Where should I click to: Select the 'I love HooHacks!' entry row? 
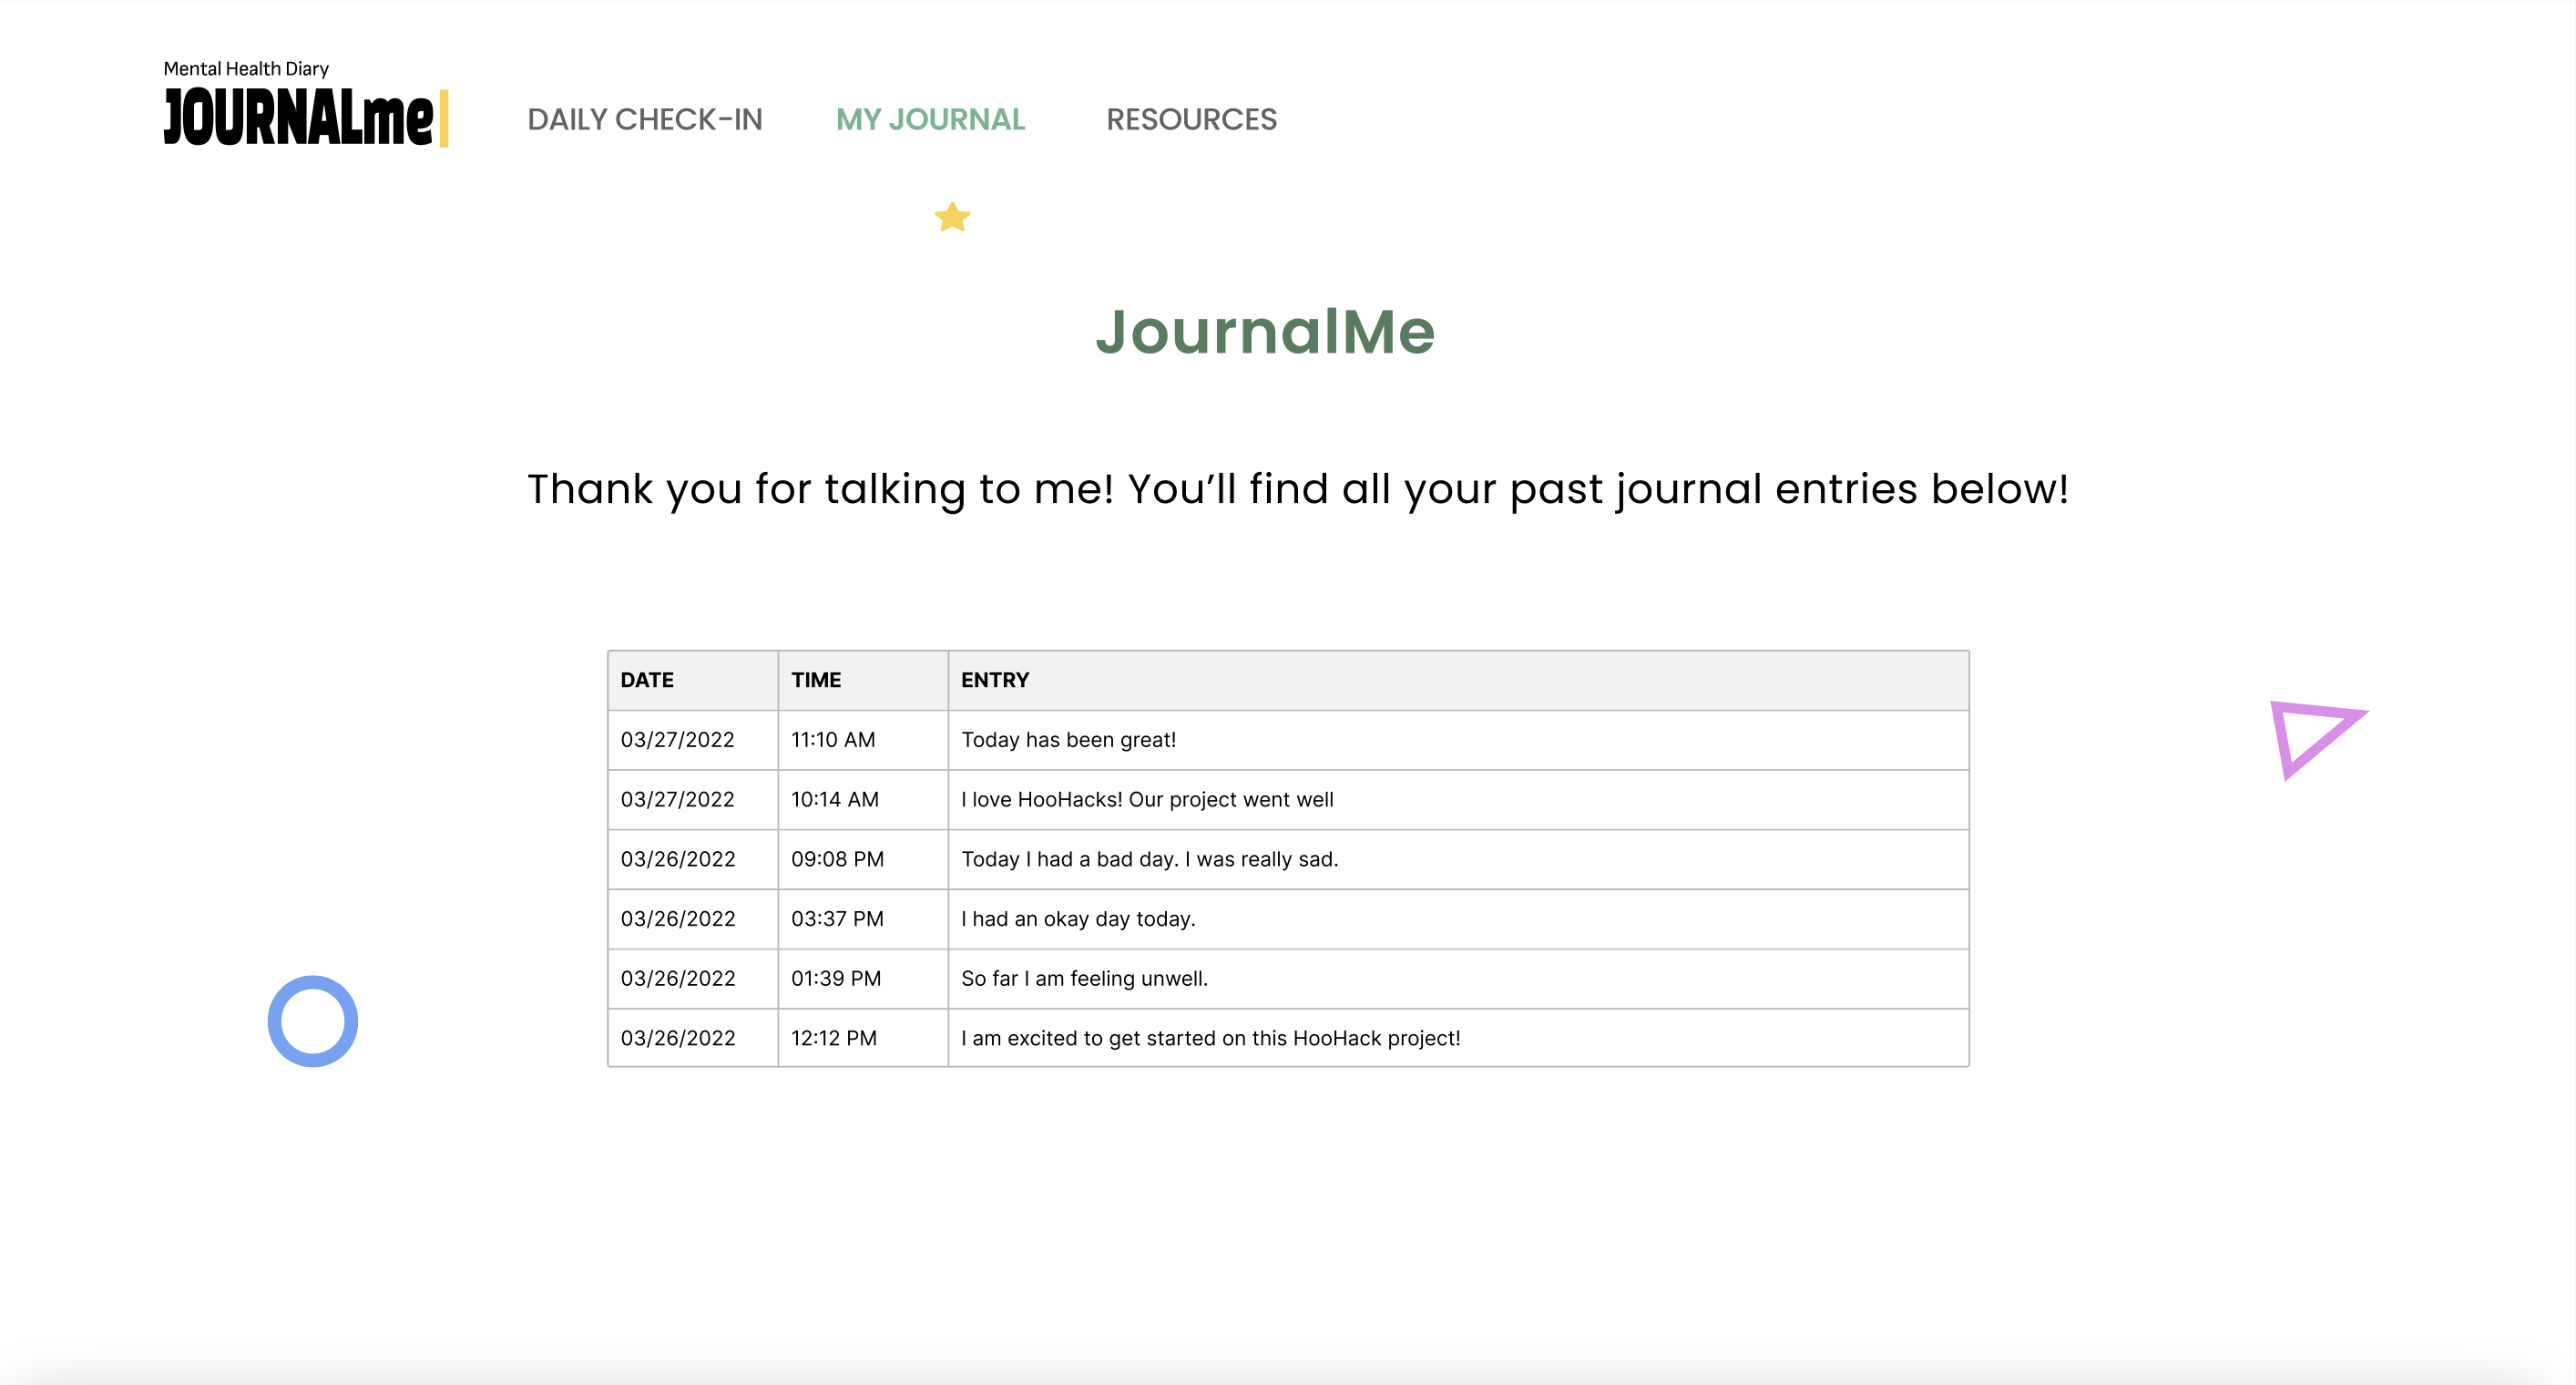click(1147, 800)
